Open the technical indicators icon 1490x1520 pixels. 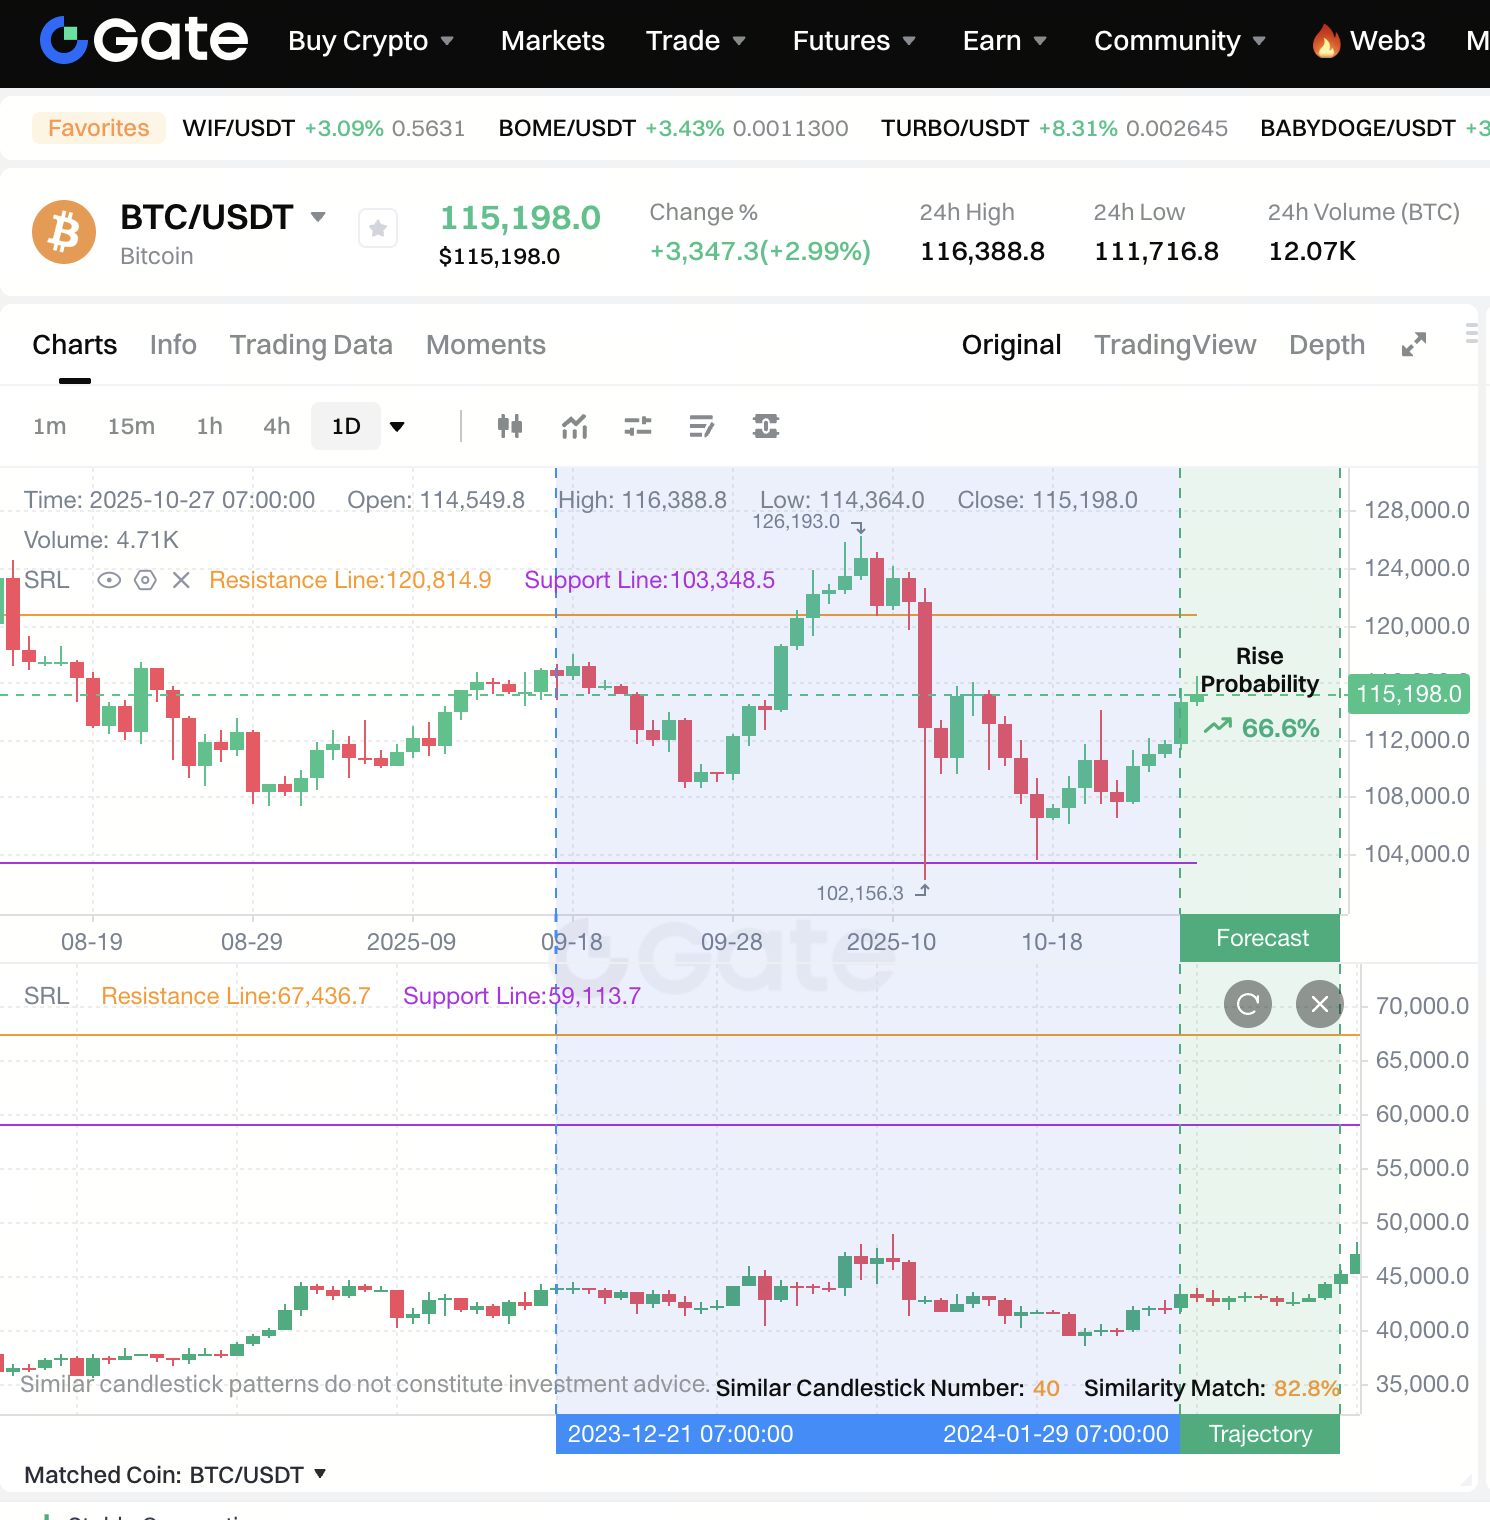point(574,427)
